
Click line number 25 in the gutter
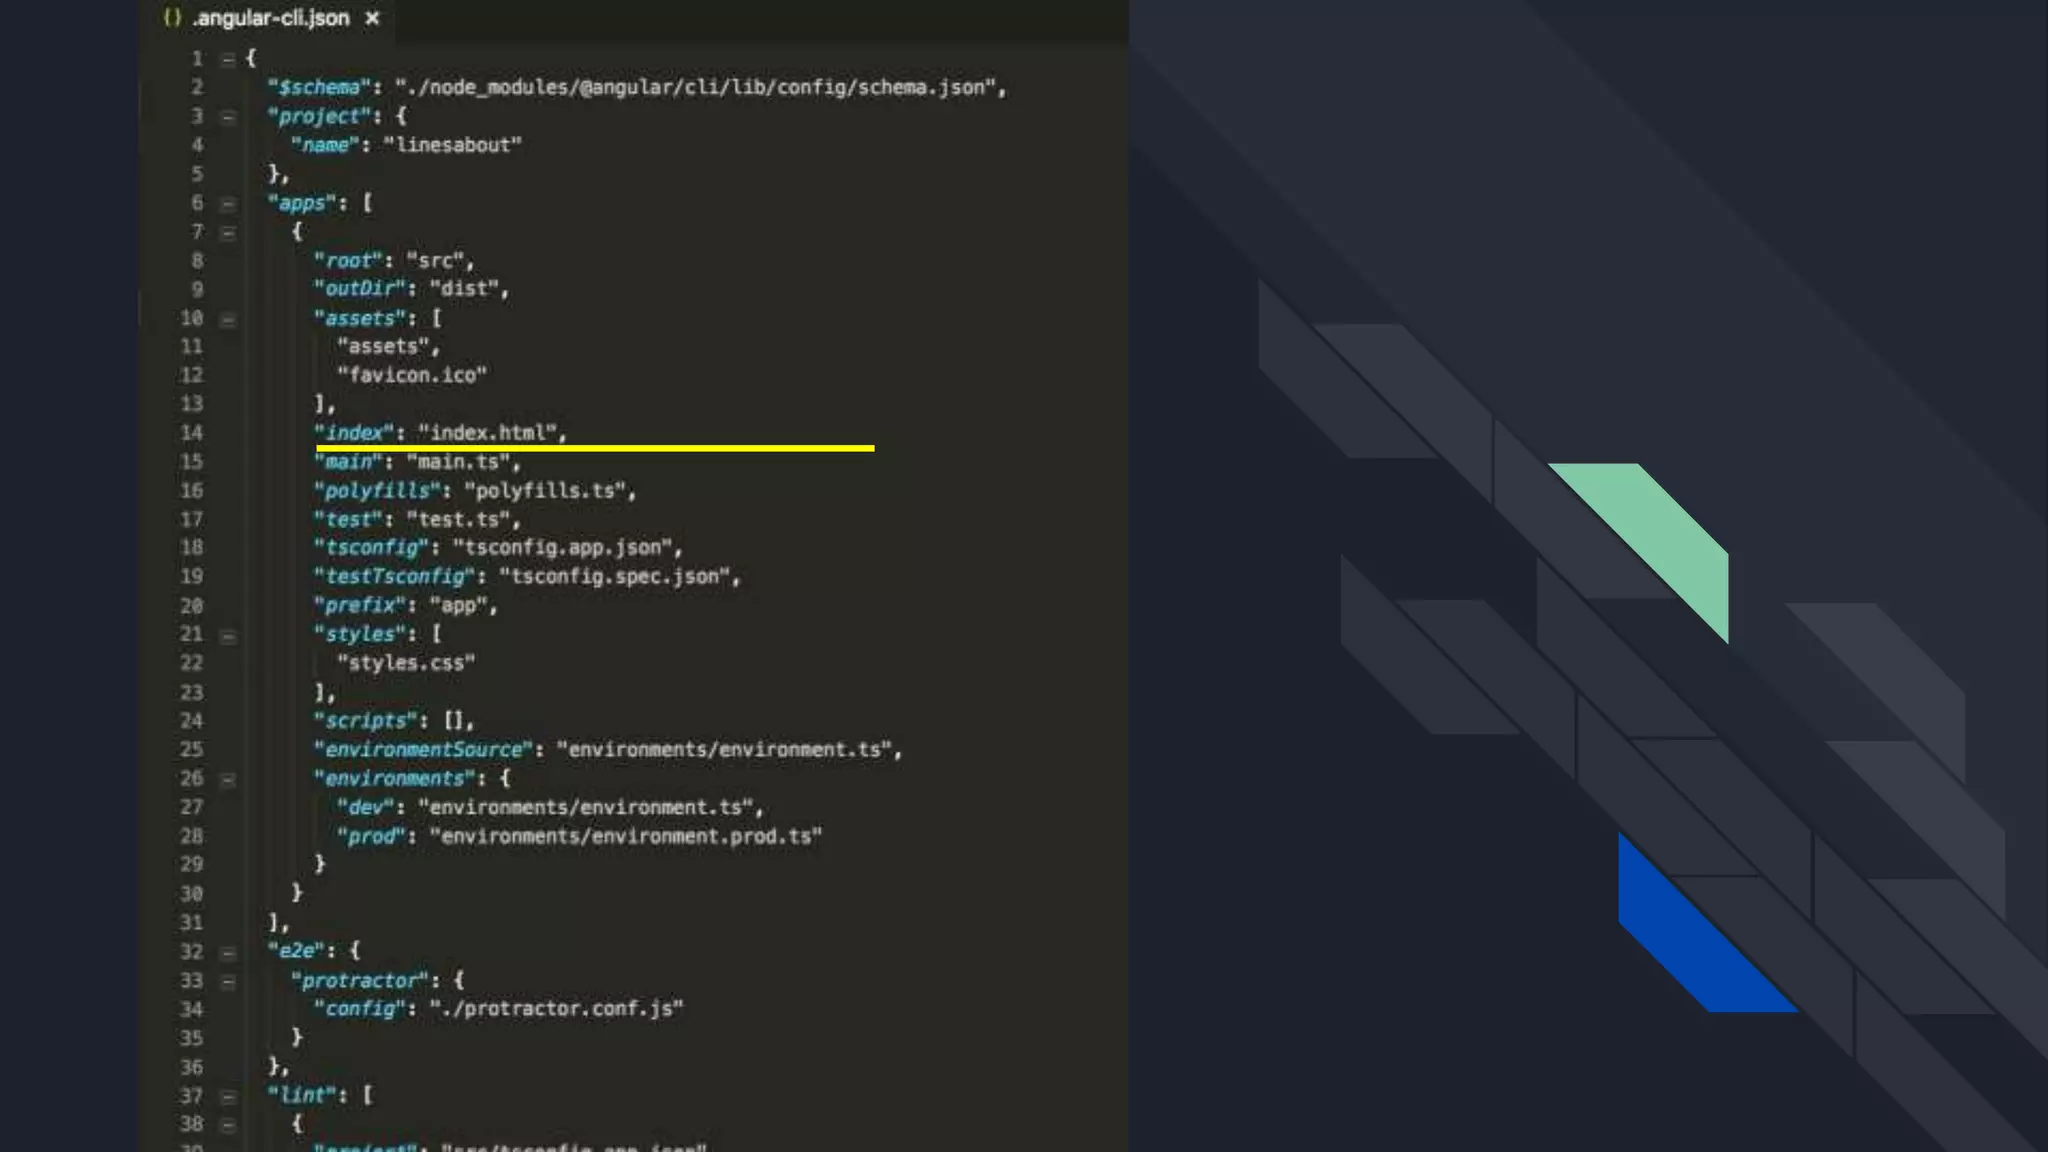pos(191,750)
